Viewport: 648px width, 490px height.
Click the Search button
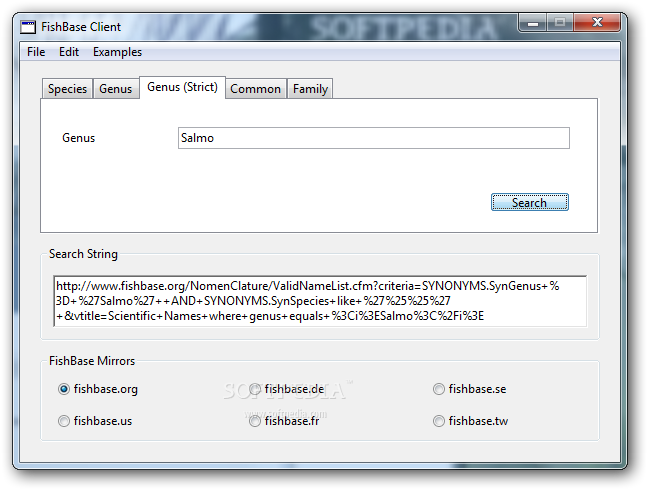[529, 202]
